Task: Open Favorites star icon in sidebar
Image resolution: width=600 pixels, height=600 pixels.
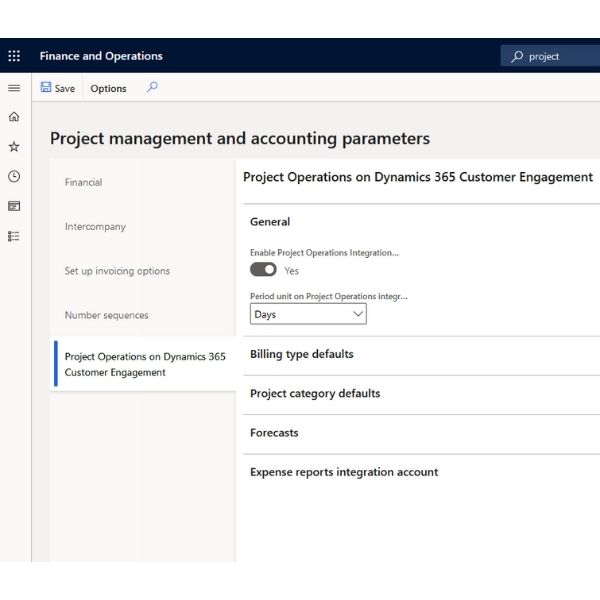Action: [x=14, y=147]
